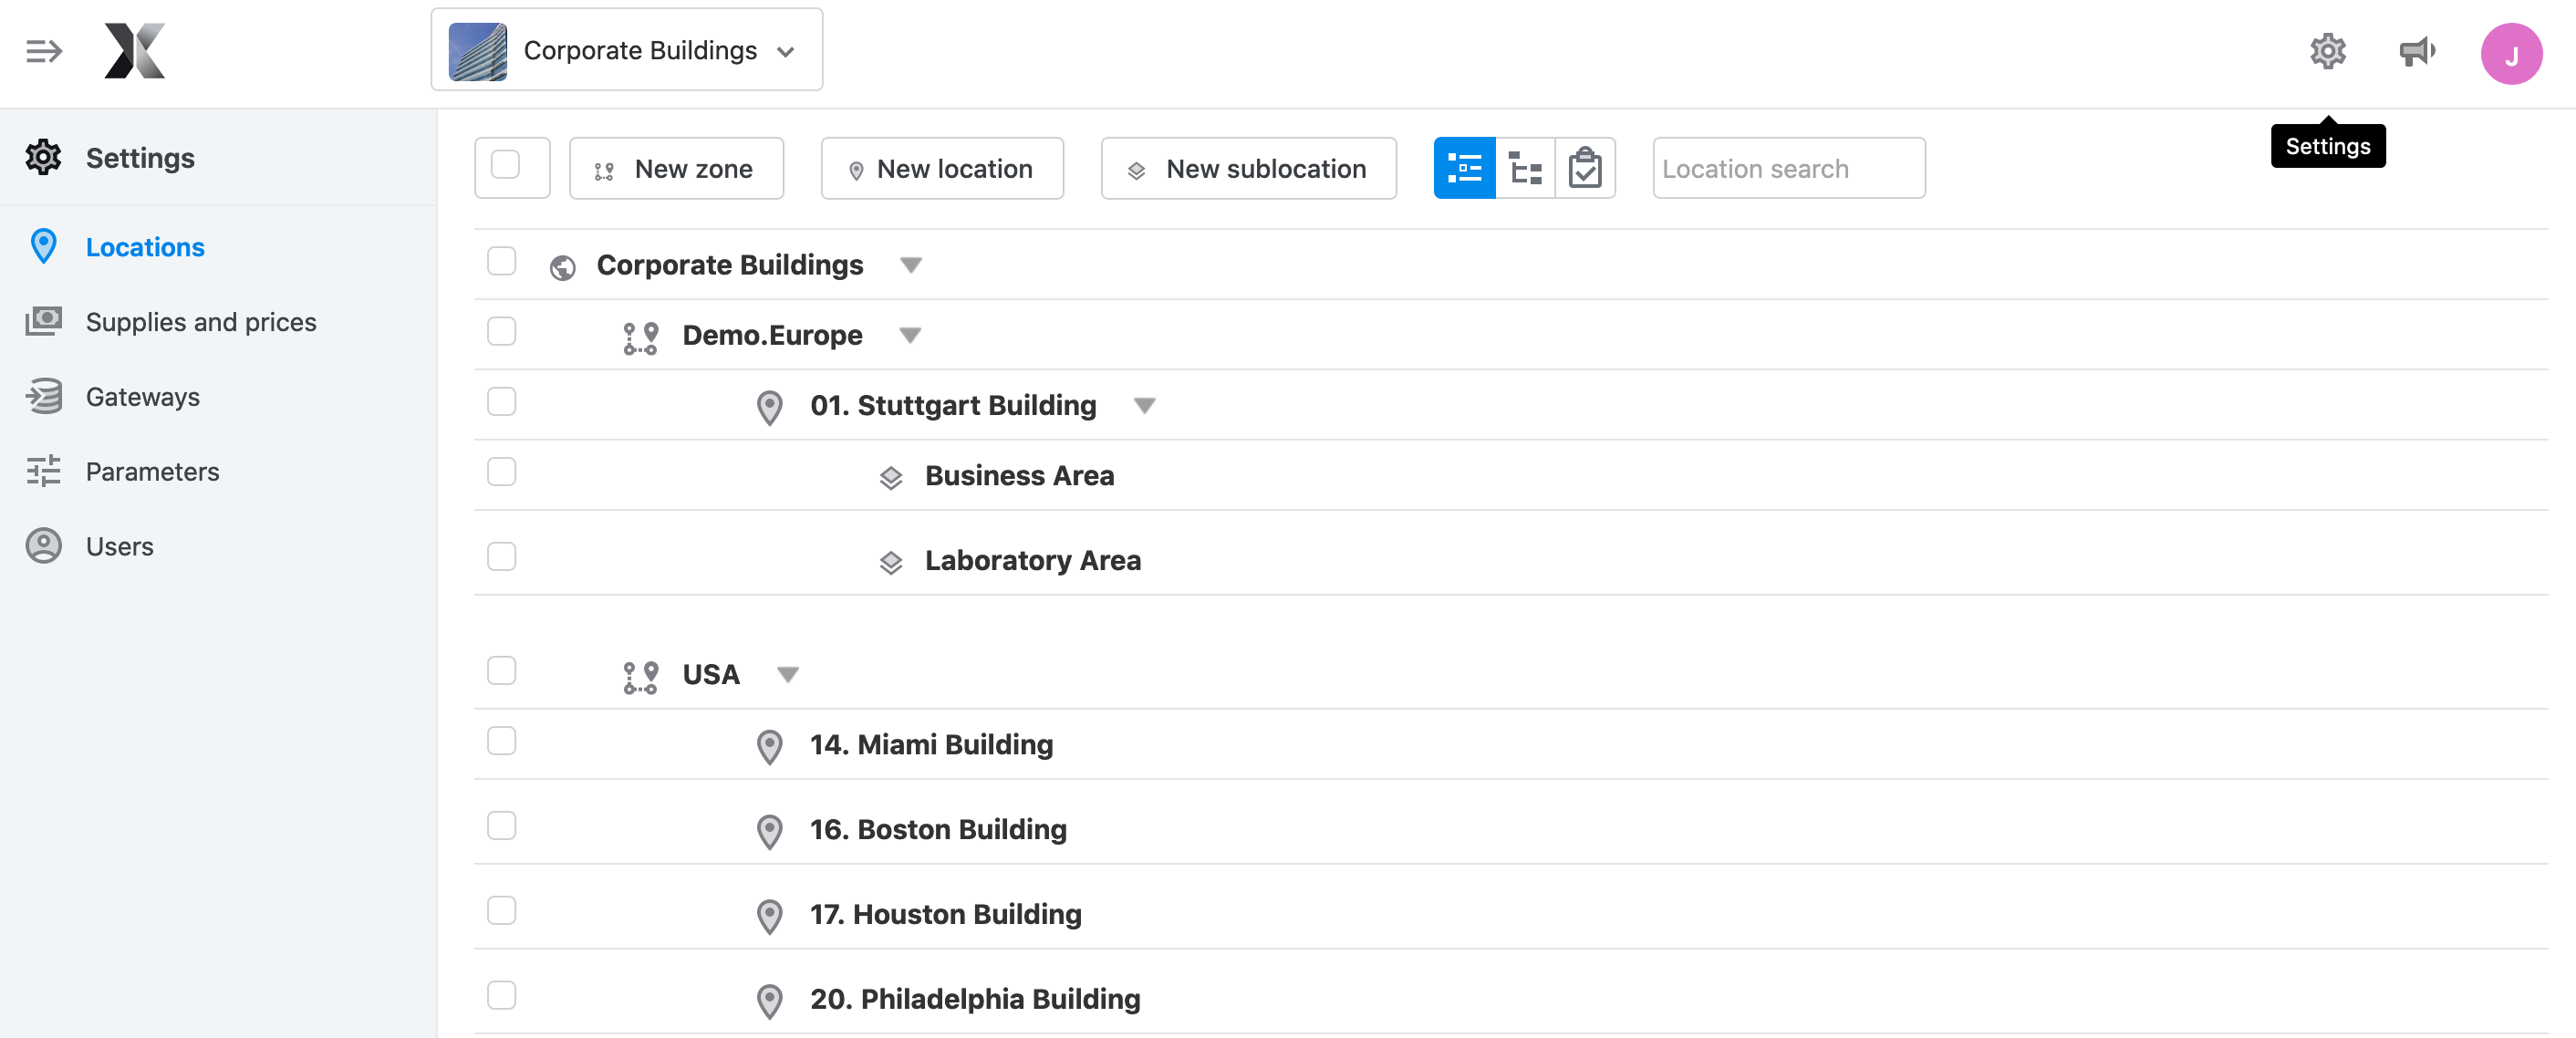Collapse the Demo.Europe zone
This screenshot has width=2576, height=1038.
click(x=911, y=336)
